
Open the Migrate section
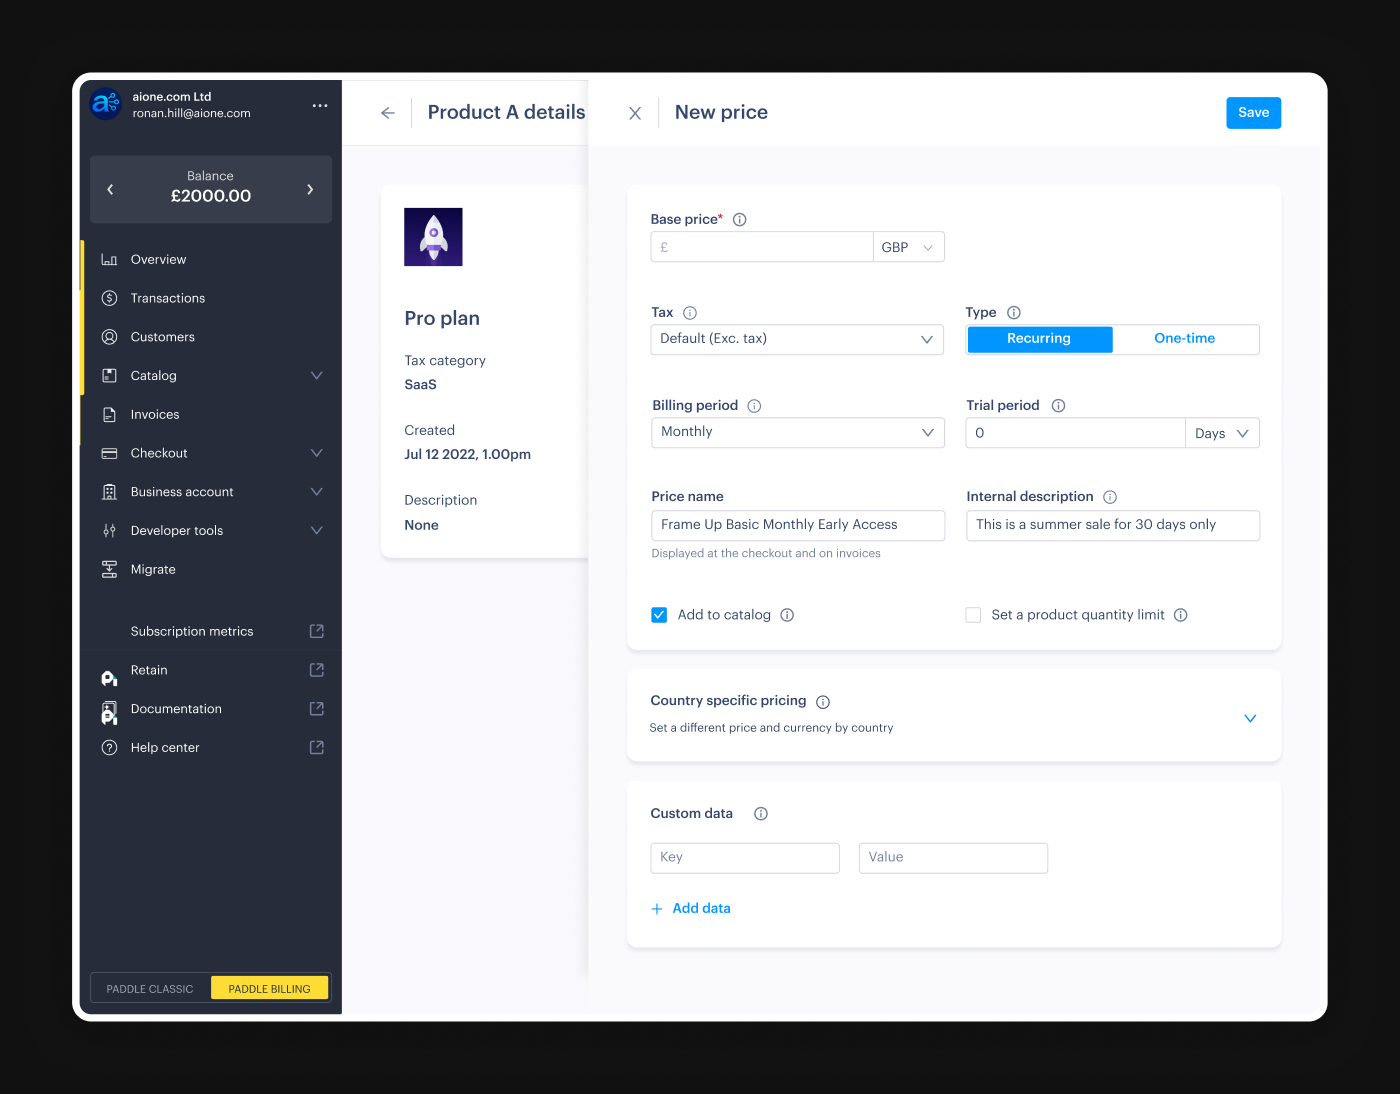152,569
